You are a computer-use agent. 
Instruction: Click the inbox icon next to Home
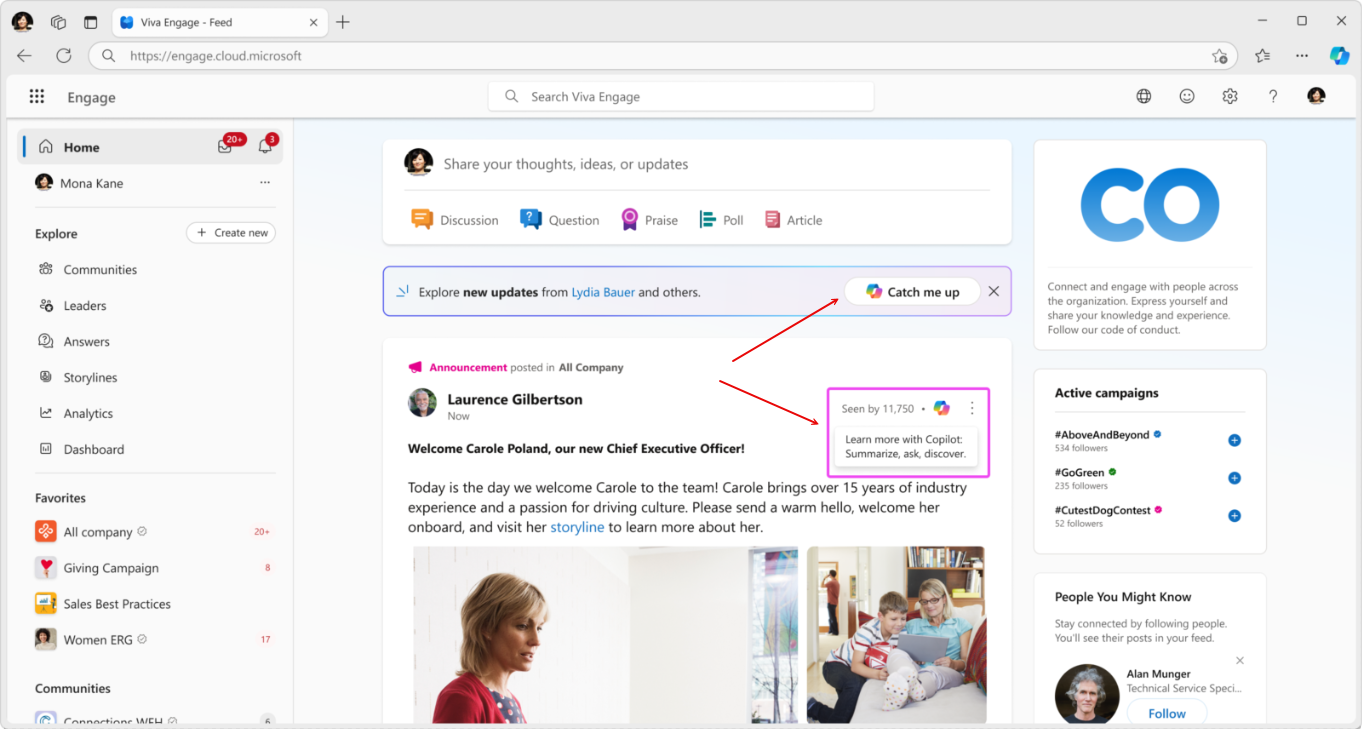[x=225, y=147]
